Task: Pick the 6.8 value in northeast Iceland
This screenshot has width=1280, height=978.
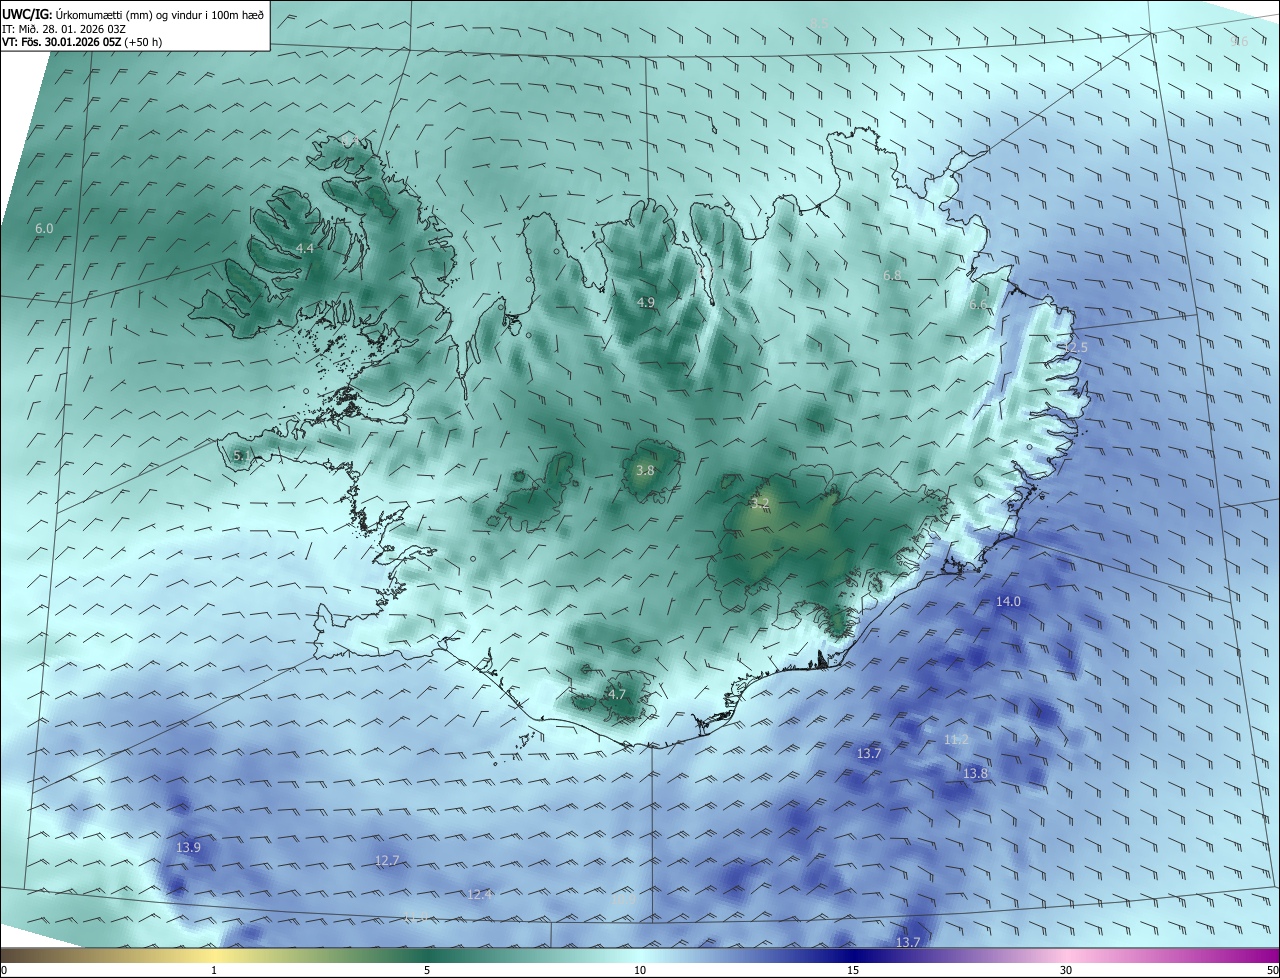Action: pos(892,275)
